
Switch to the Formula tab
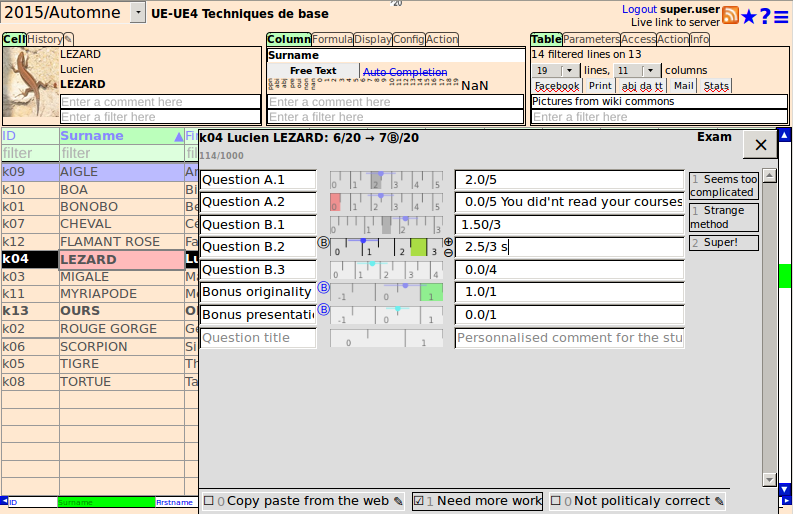[x=332, y=40]
